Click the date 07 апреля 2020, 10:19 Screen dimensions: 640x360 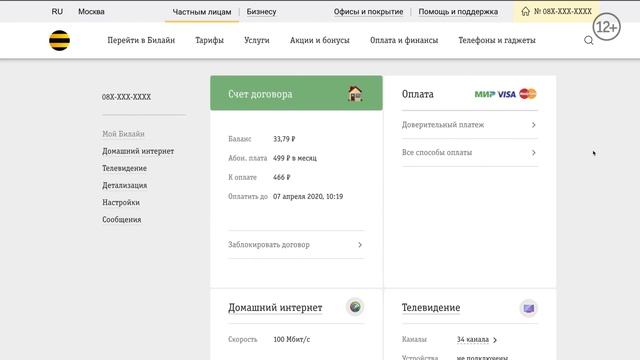pyautogui.click(x=308, y=197)
